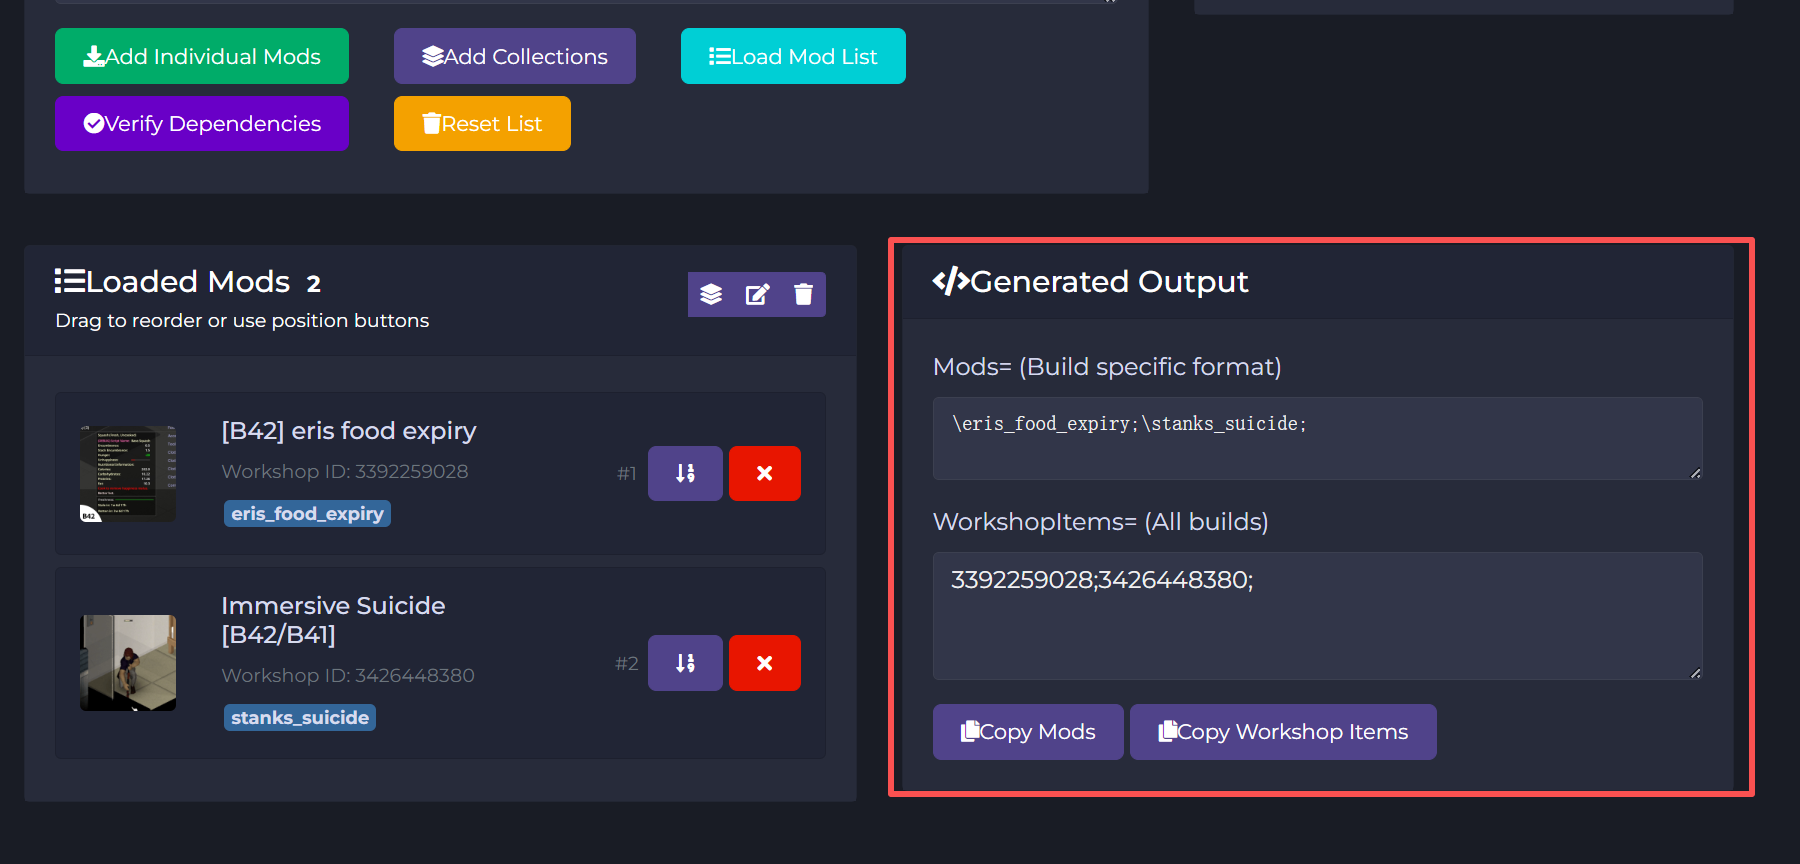Image resolution: width=1800 pixels, height=864 pixels.
Task: Remove Immersive Suicide mod with red X
Action: pos(764,663)
